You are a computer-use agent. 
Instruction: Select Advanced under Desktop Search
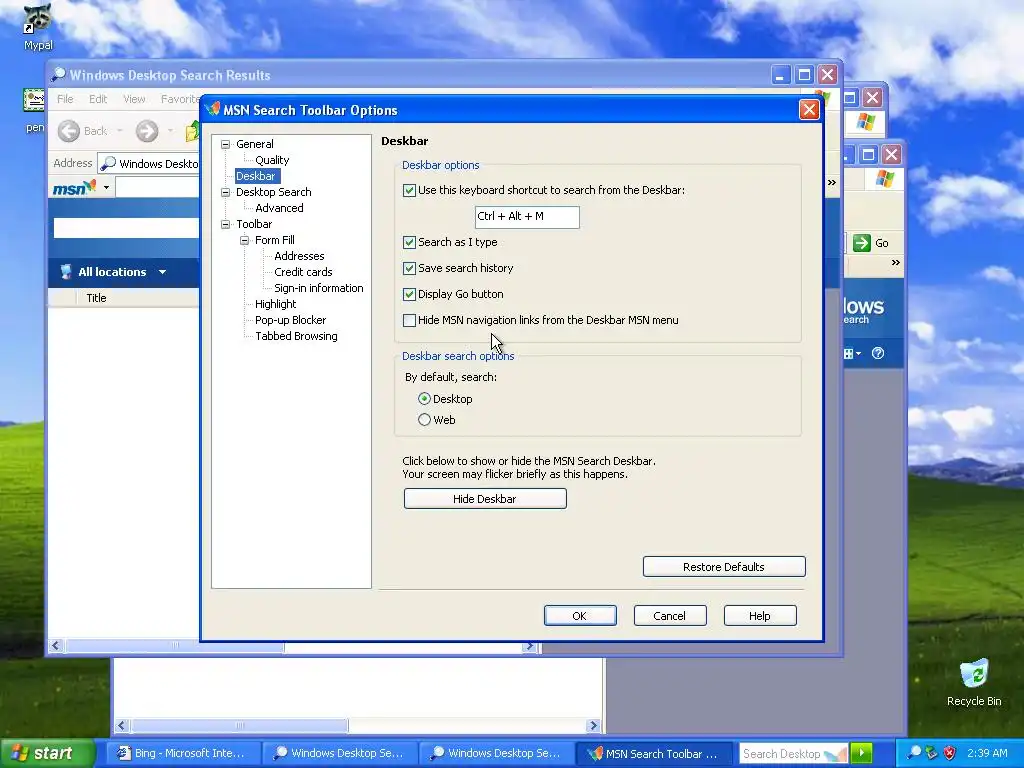tap(279, 208)
